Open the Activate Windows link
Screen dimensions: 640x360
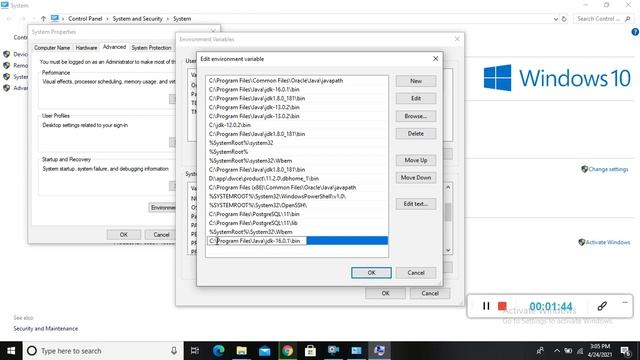[x=608, y=242]
